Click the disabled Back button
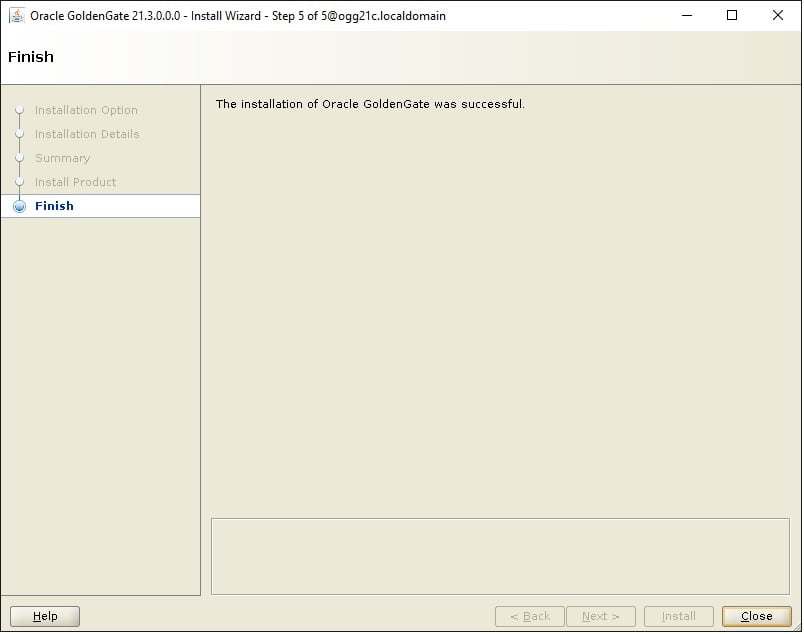Screen dimensions: 804x634 click(530, 616)
